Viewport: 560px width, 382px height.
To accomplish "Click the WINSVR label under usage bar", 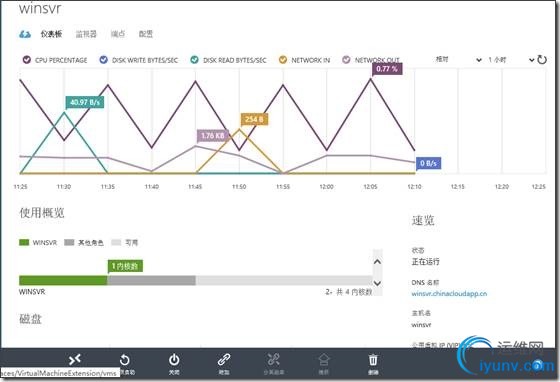I will point(32,292).
